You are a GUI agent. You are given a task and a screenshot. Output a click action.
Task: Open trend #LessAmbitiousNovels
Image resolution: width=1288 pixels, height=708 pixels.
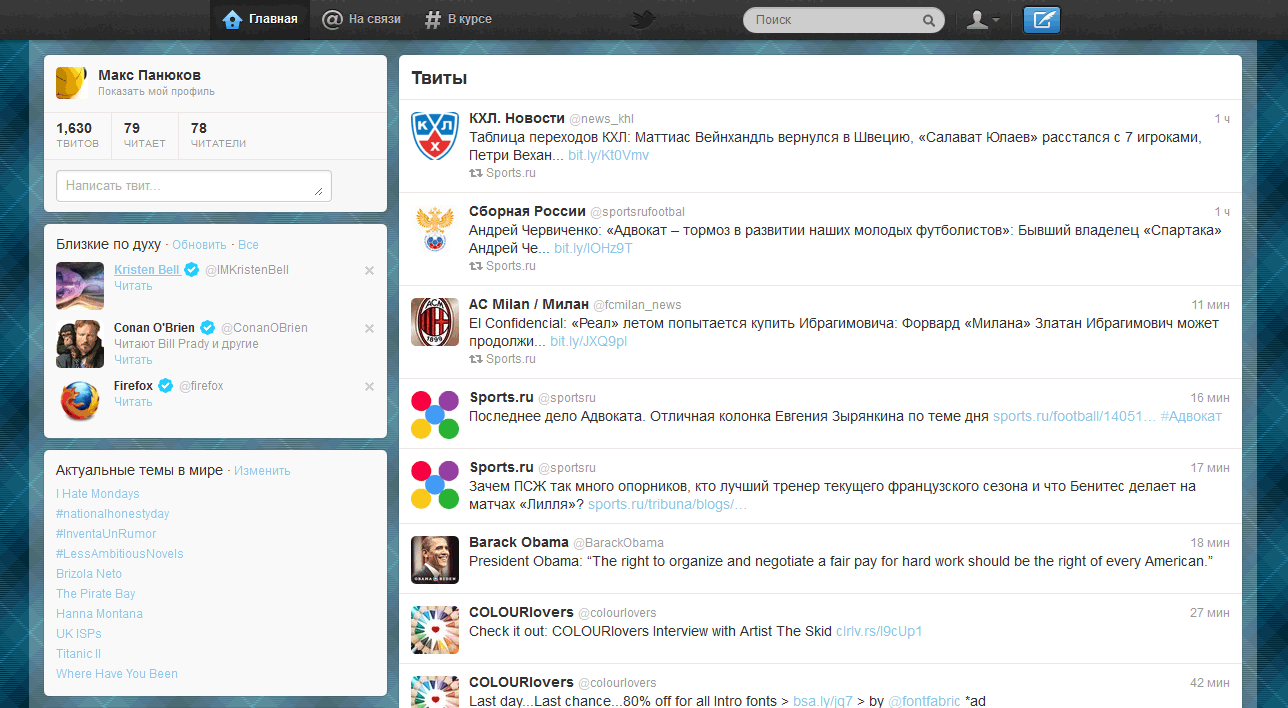click(120, 554)
